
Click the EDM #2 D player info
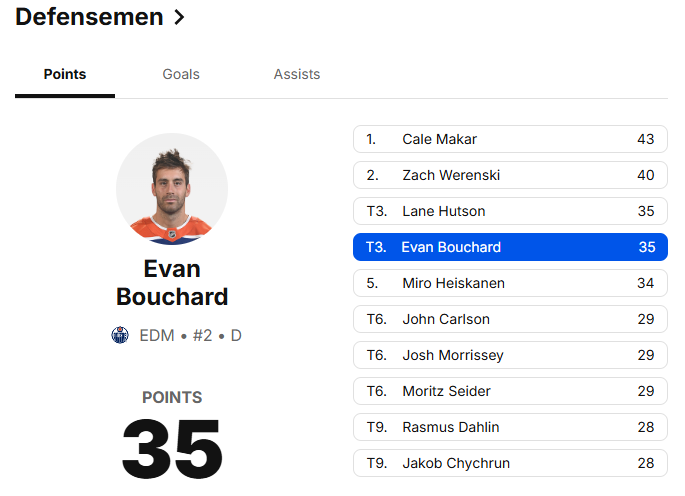pos(190,335)
